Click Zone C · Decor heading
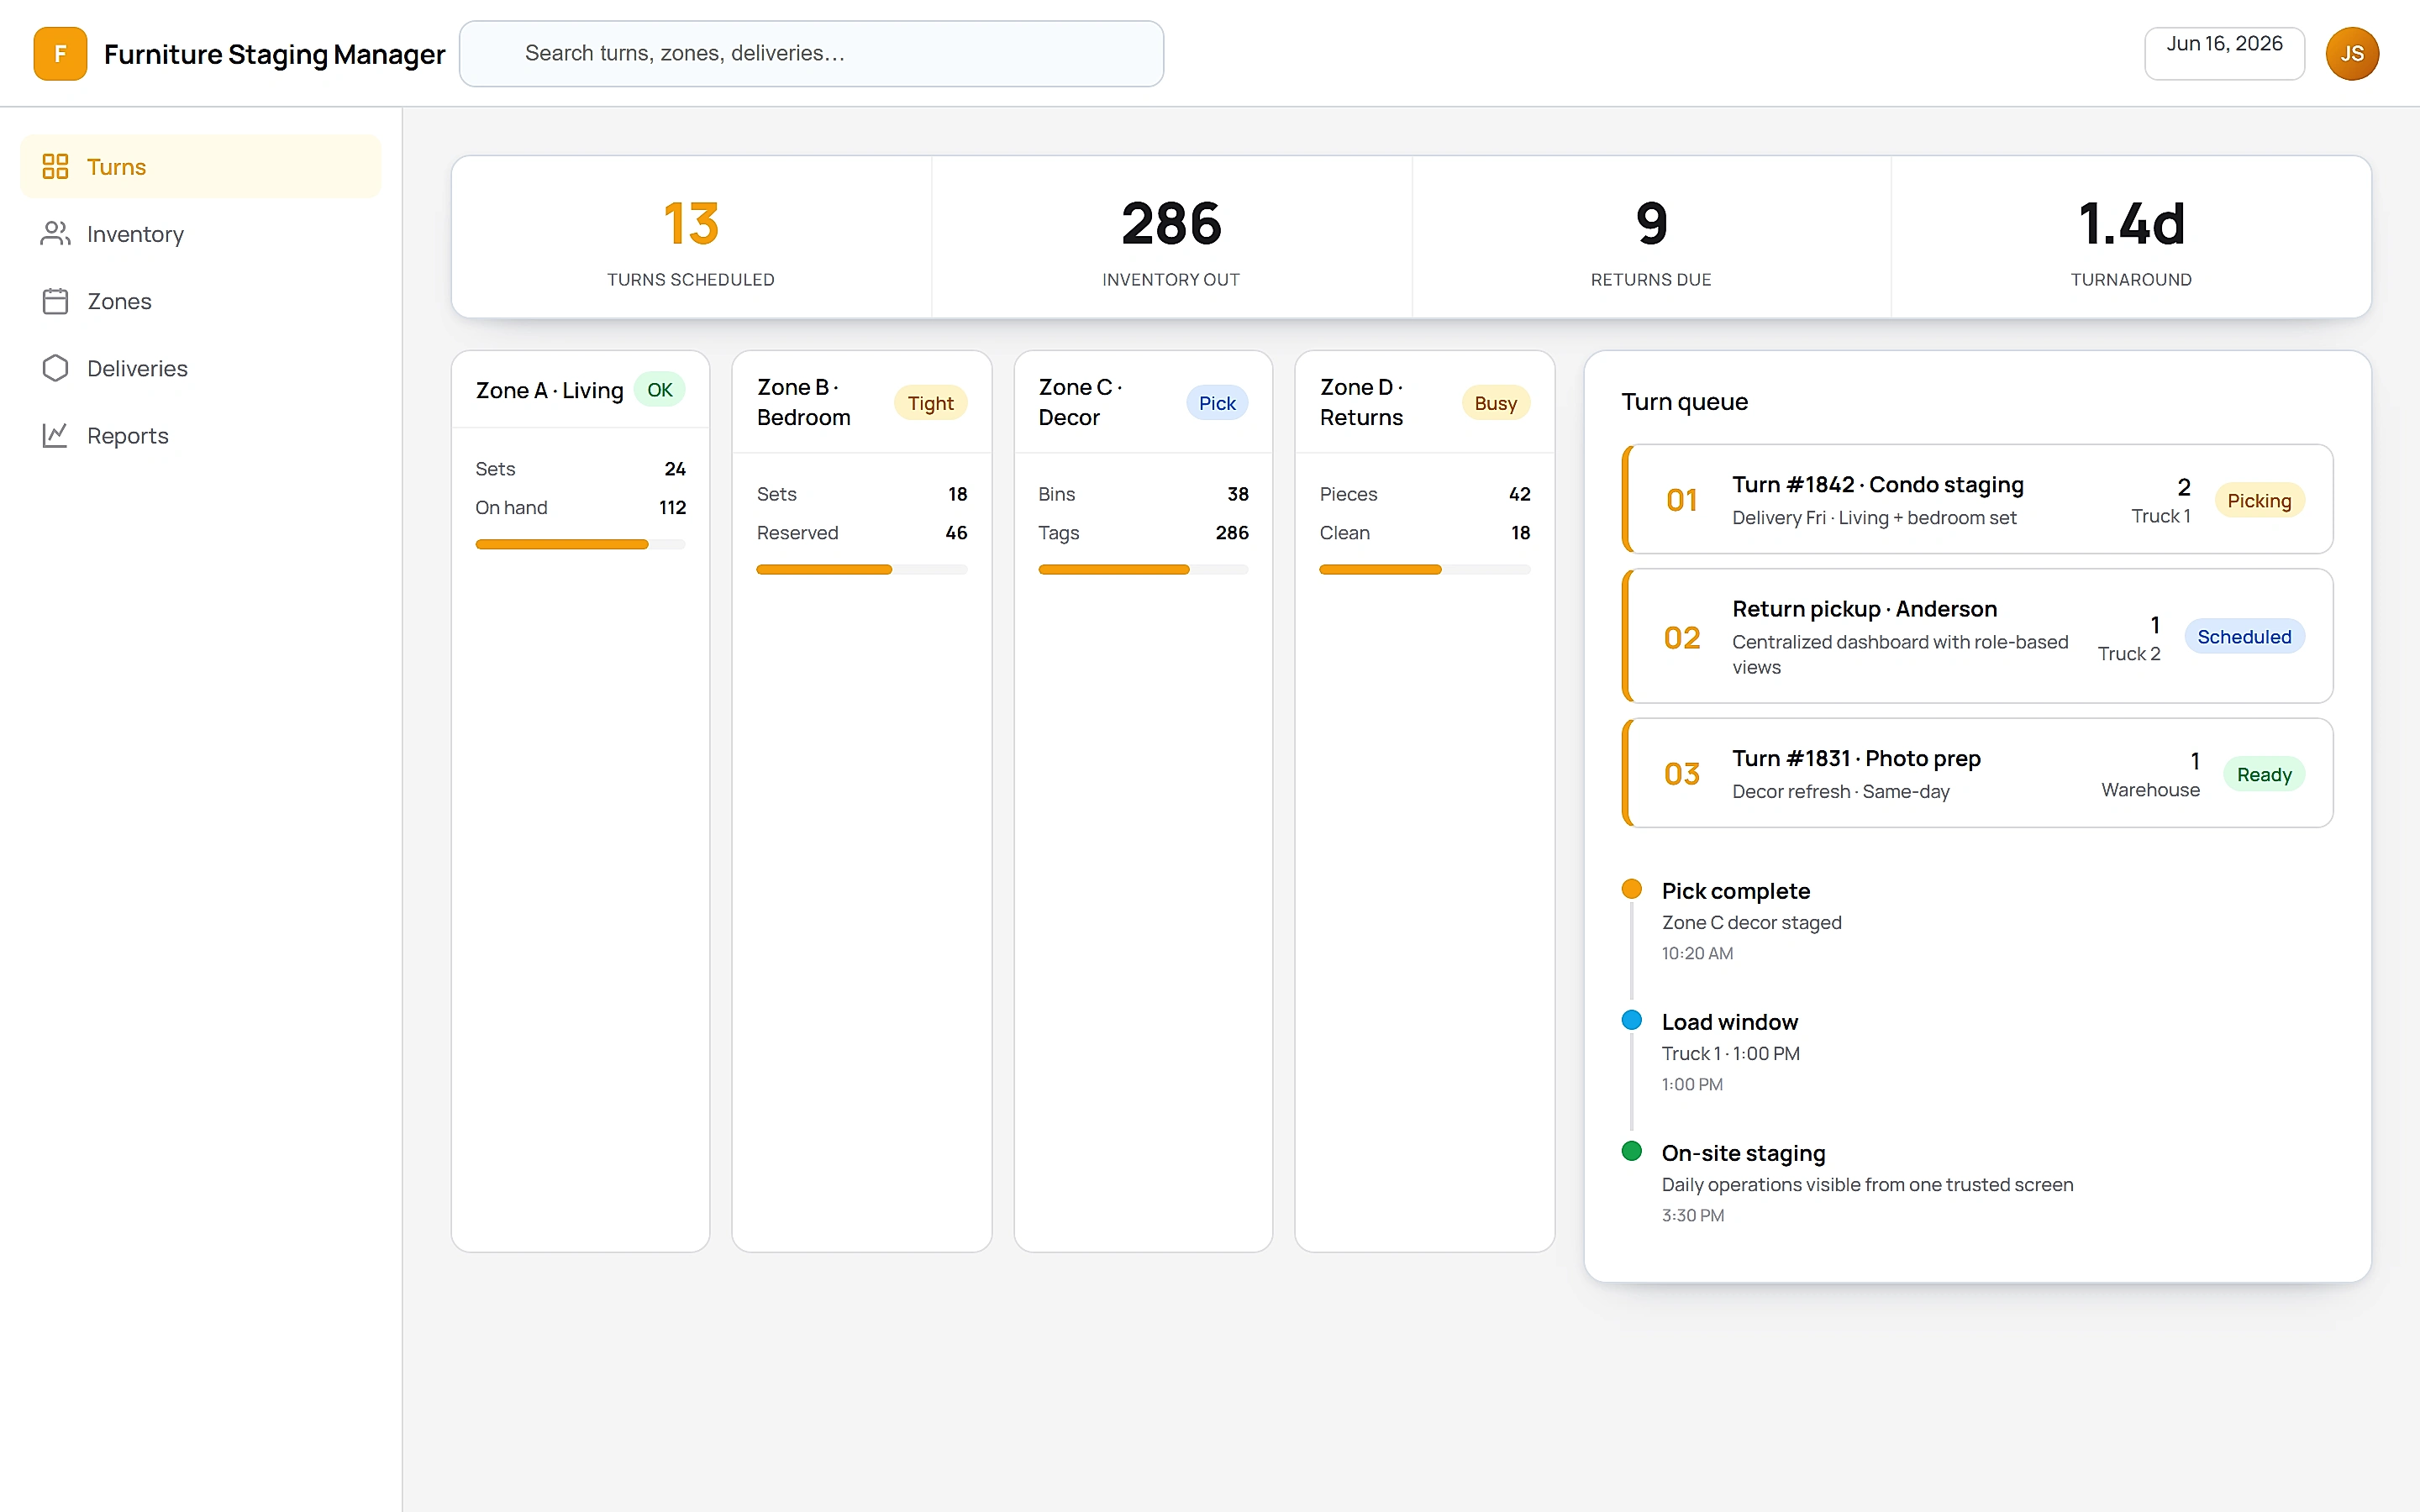This screenshot has width=2420, height=1512. [1080, 402]
